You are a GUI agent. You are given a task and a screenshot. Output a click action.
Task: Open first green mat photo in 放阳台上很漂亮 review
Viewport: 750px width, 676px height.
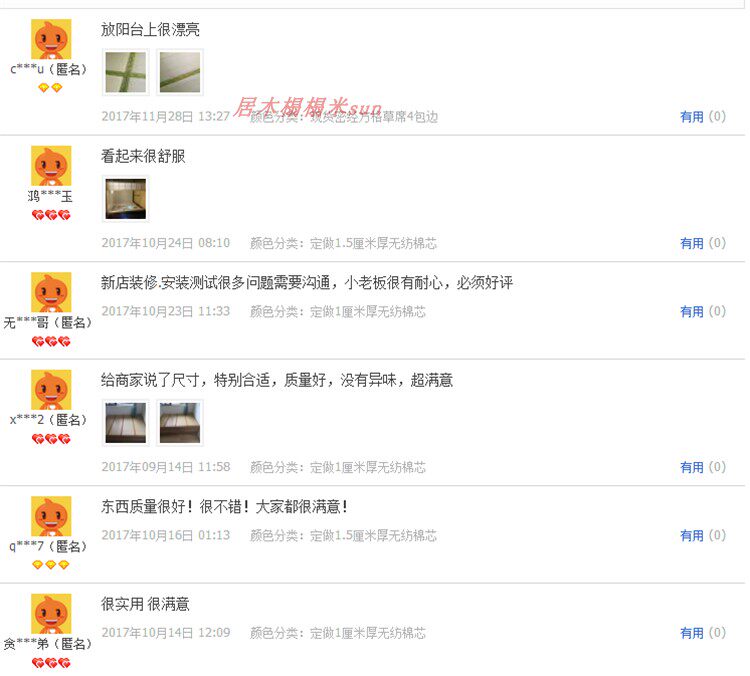[x=126, y=72]
